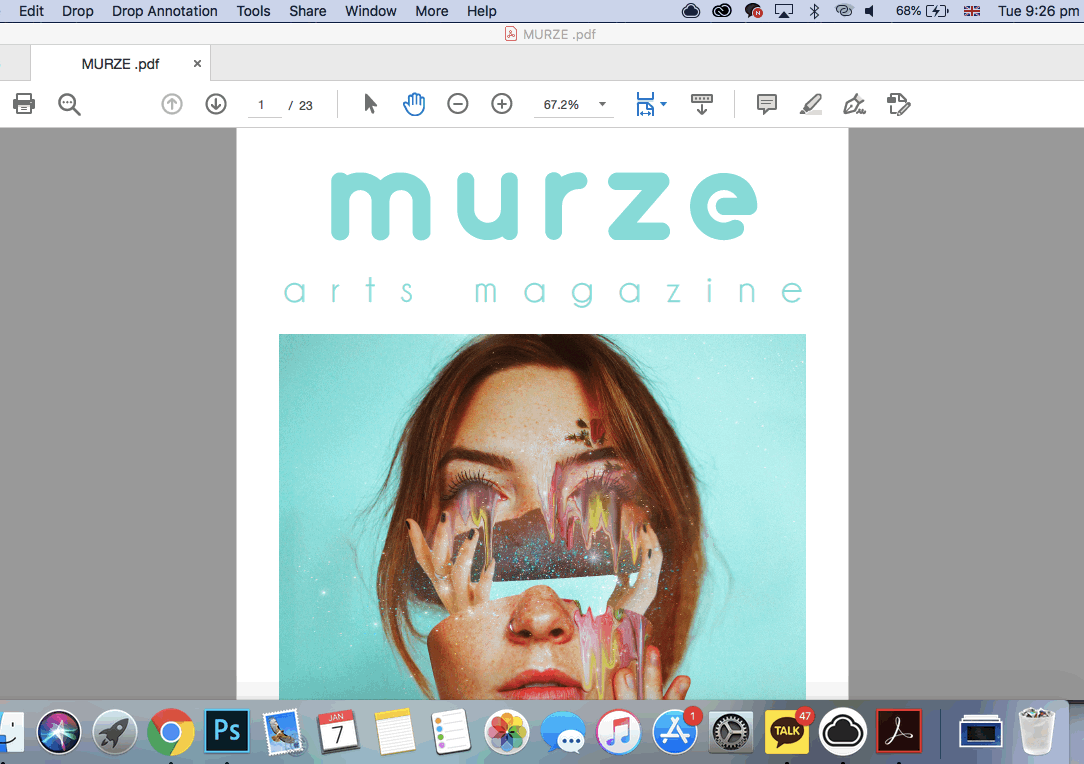Add a comment sticky note

pos(767,104)
